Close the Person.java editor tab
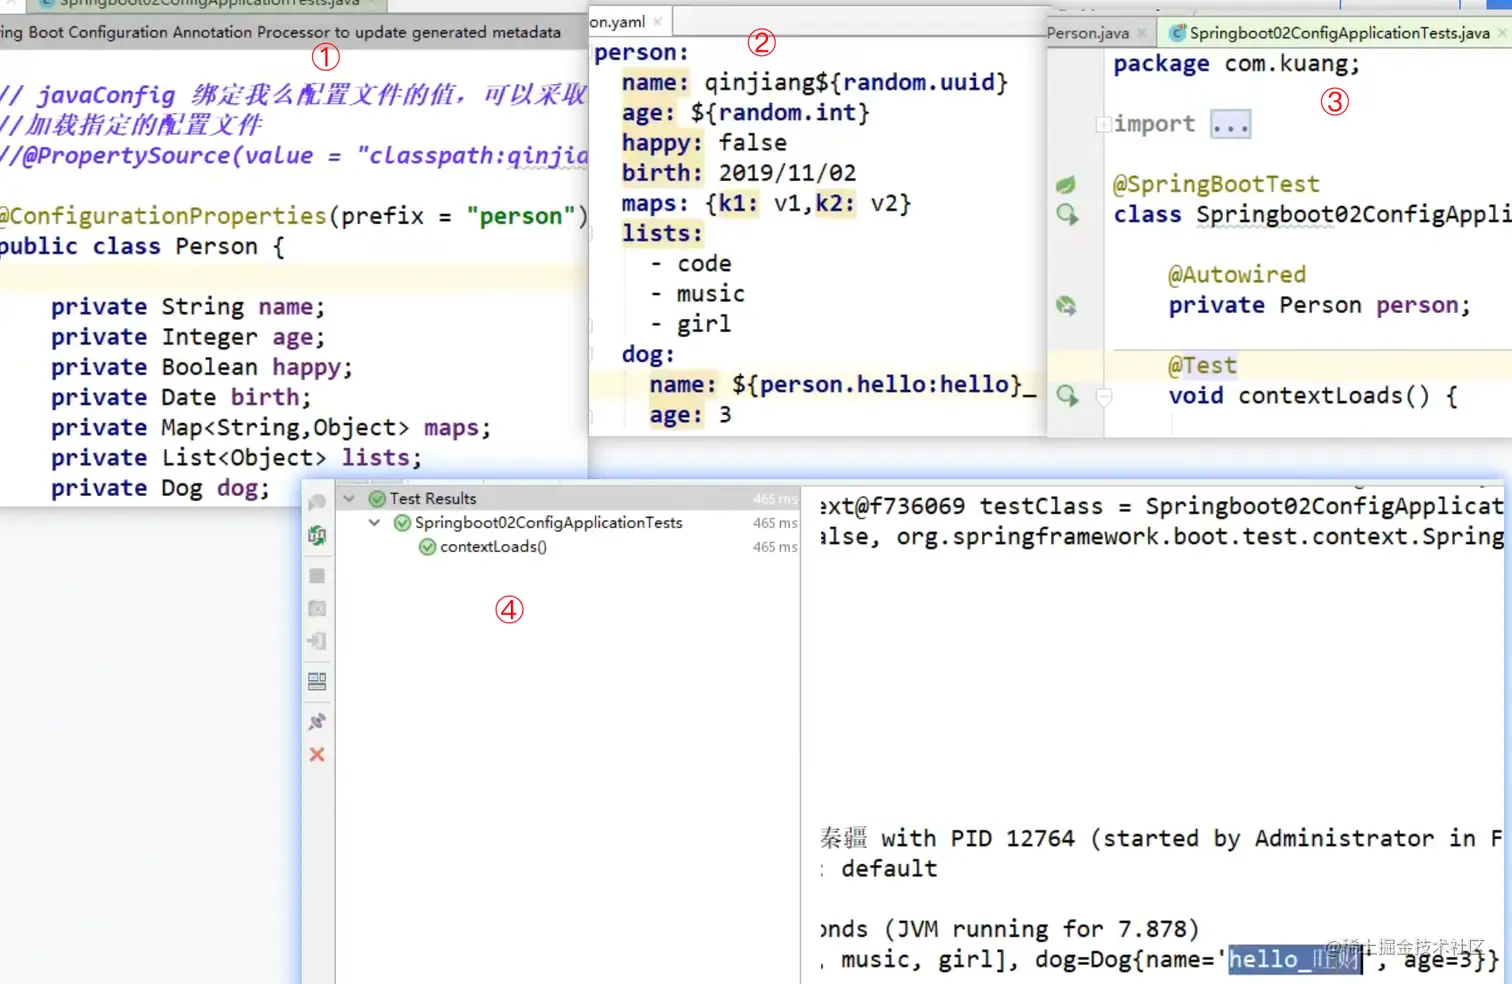Screen dimensions: 1512x984 [x=1141, y=33]
